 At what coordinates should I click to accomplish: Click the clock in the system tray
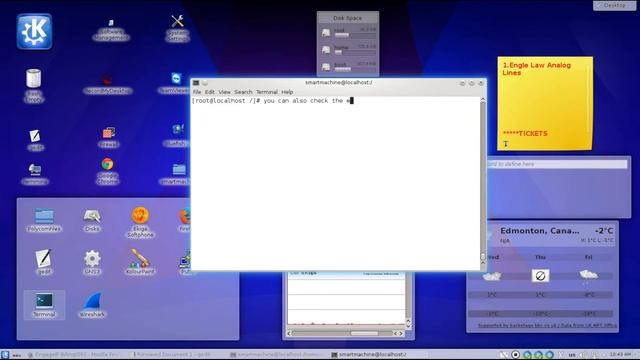(x=620, y=354)
